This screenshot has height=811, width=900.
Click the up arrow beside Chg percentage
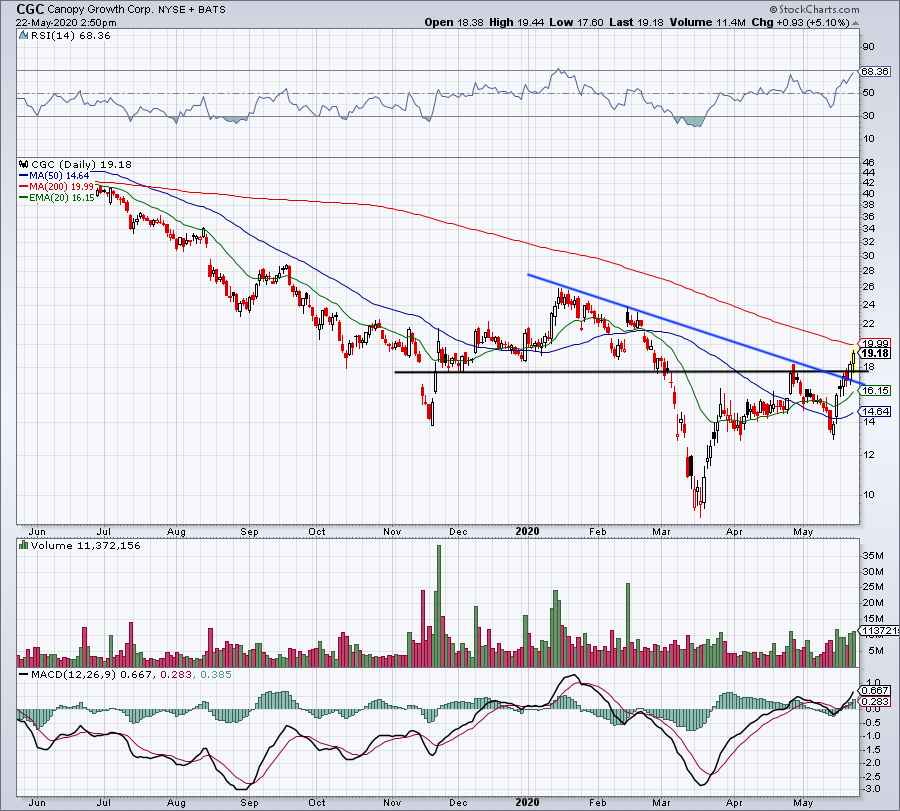[x=856, y=24]
